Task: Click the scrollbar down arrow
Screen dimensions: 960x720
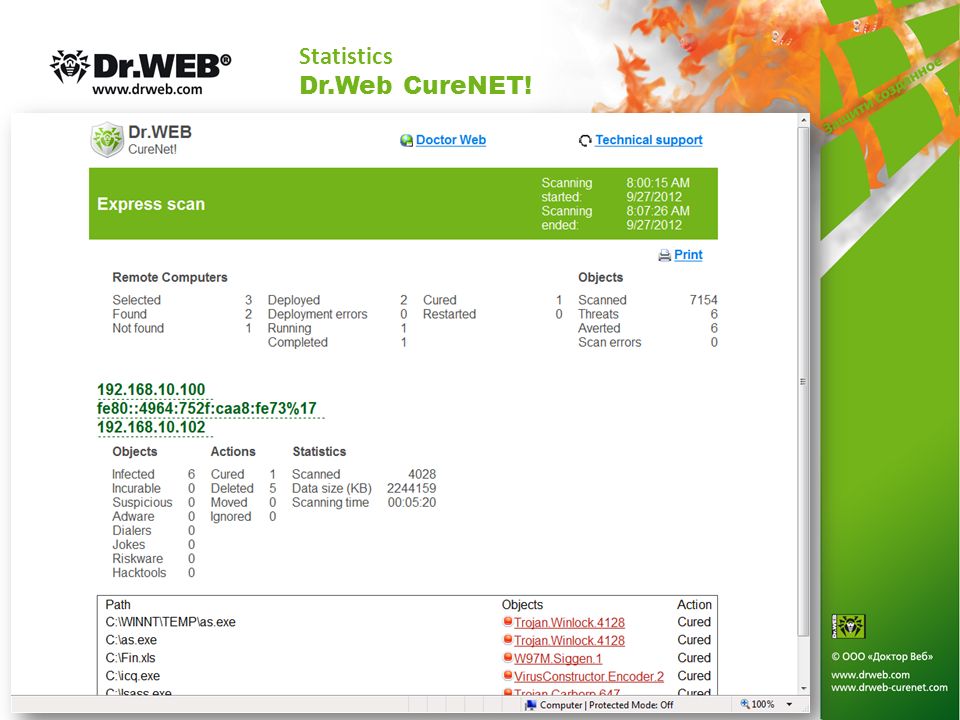Action: tap(803, 688)
